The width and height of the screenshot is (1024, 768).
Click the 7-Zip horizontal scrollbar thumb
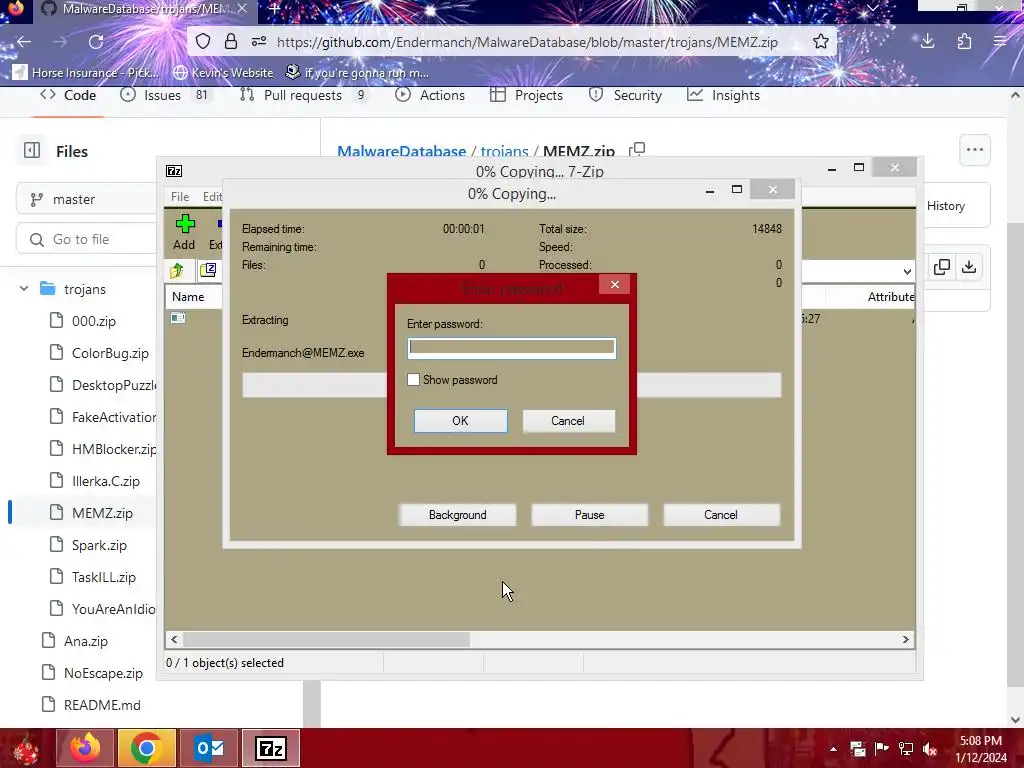tap(326, 639)
